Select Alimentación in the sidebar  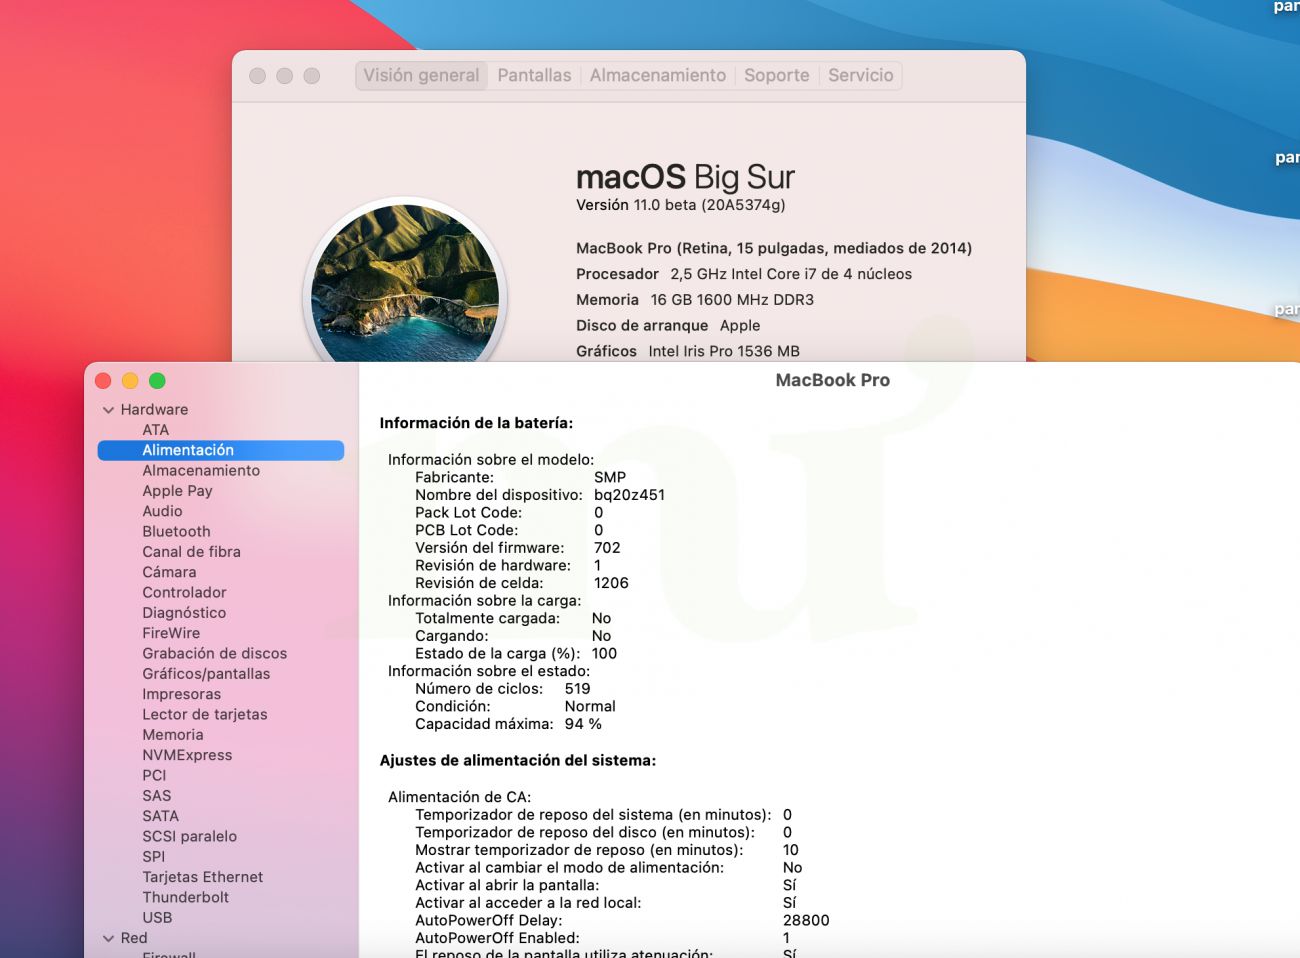(x=221, y=450)
